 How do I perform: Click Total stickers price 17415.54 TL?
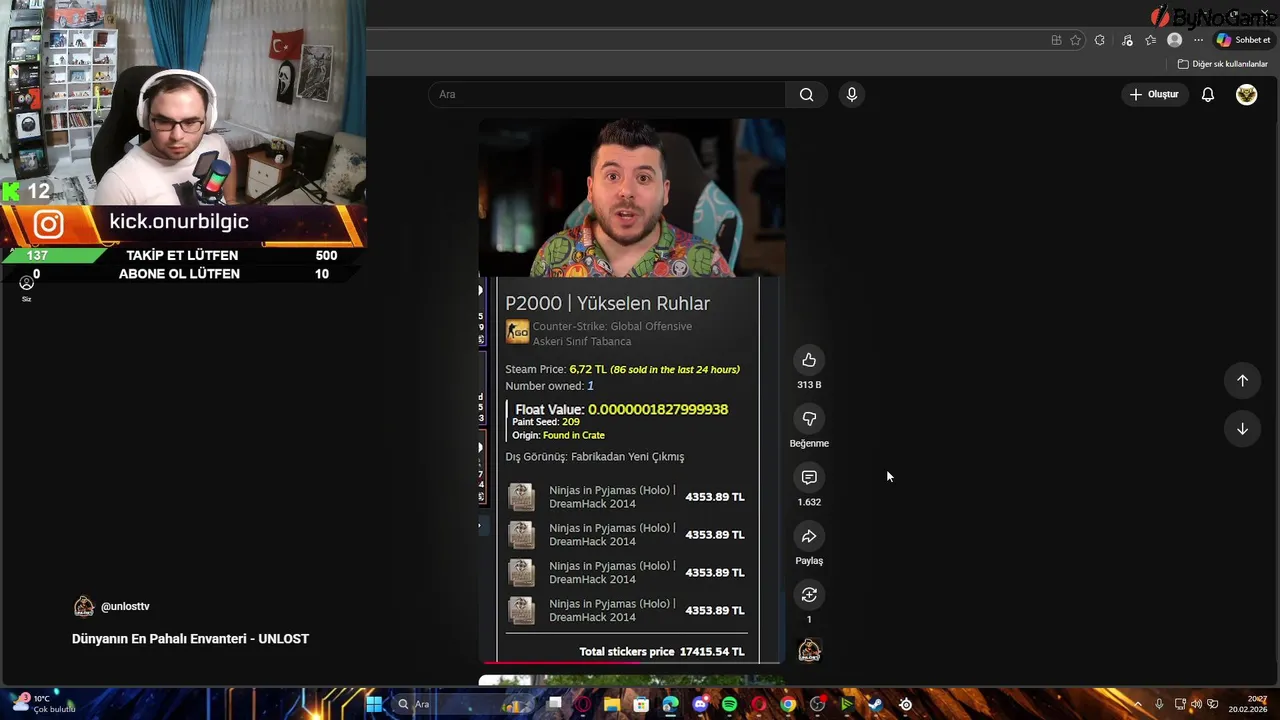pyautogui.click(x=662, y=651)
